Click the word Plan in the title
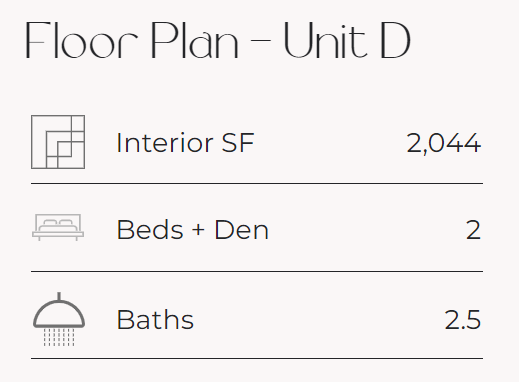 click(195, 41)
